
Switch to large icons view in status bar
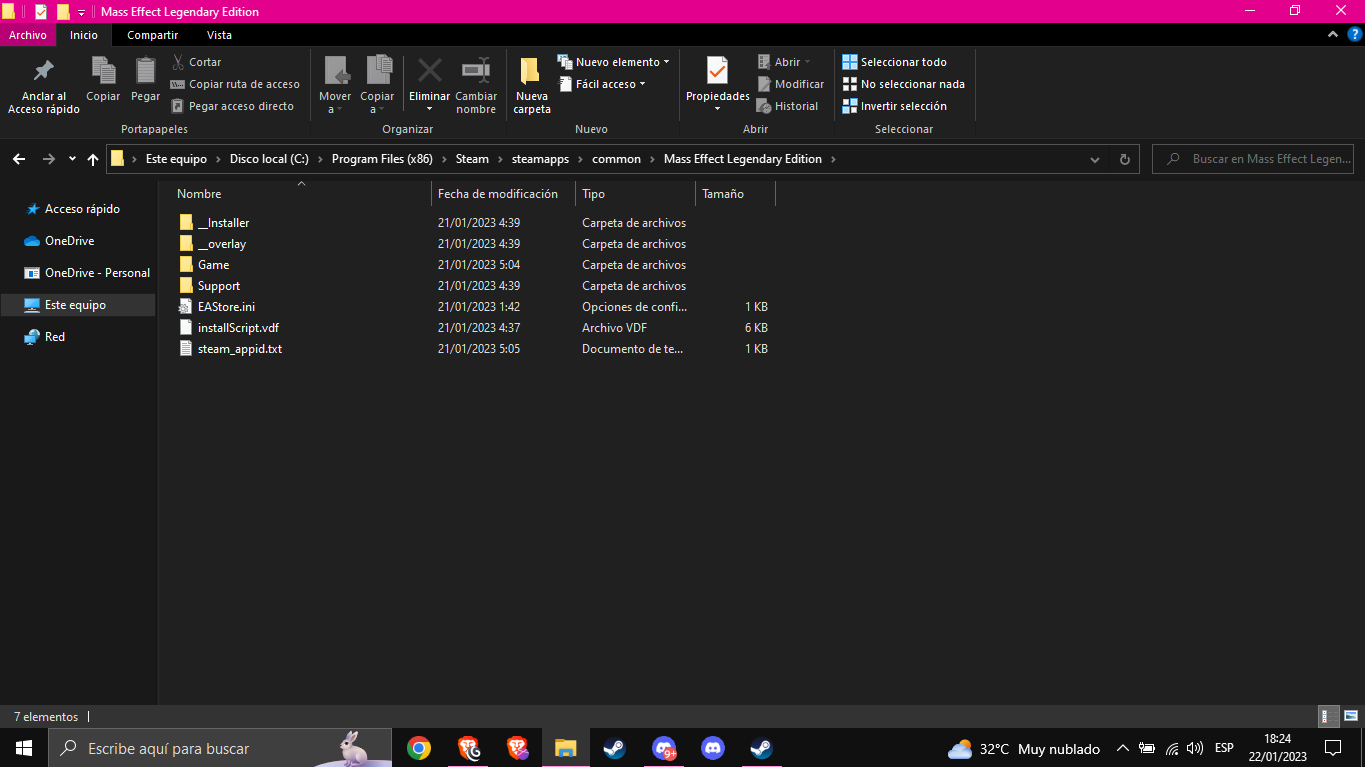tap(1350, 716)
